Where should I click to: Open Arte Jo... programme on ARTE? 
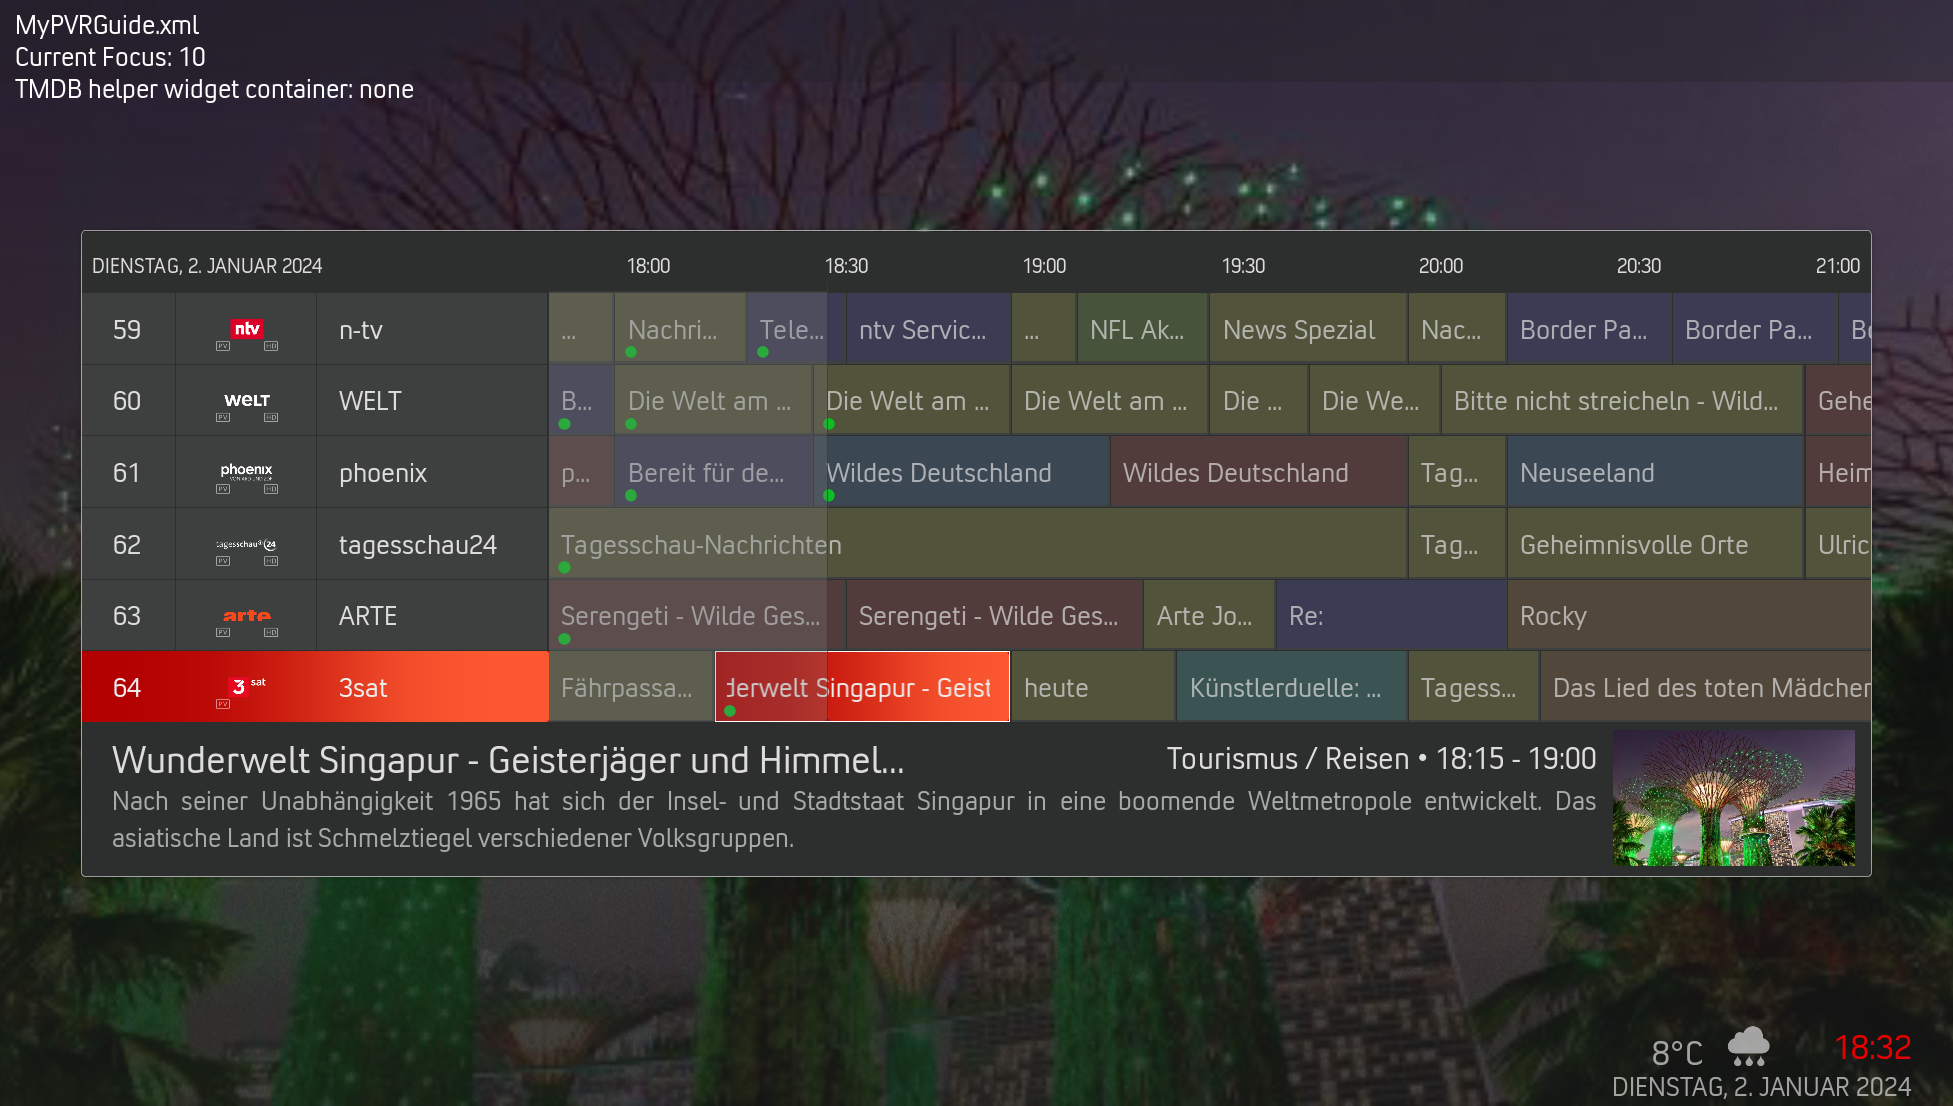(1209, 616)
